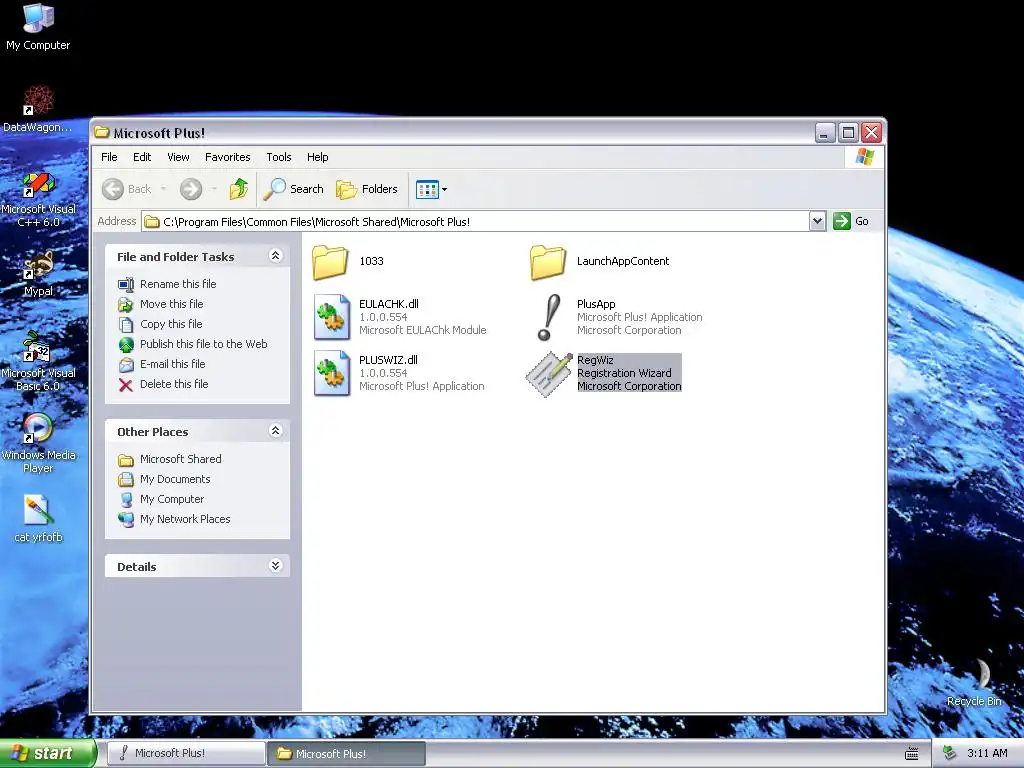This screenshot has width=1024, height=768.
Task: Click the Rename this file icon
Action: click(125, 284)
